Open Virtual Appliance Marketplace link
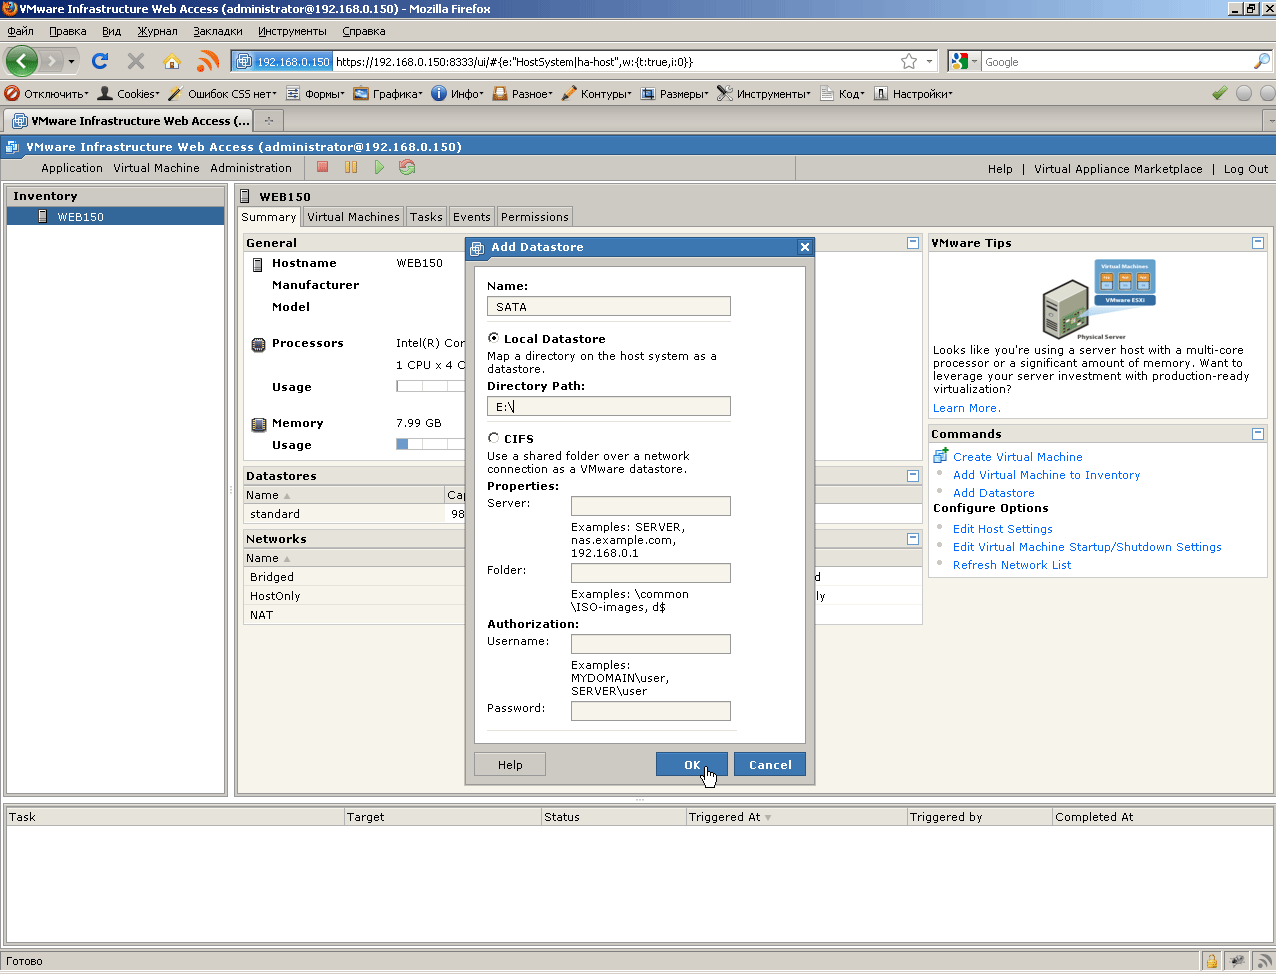 click(1118, 169)
